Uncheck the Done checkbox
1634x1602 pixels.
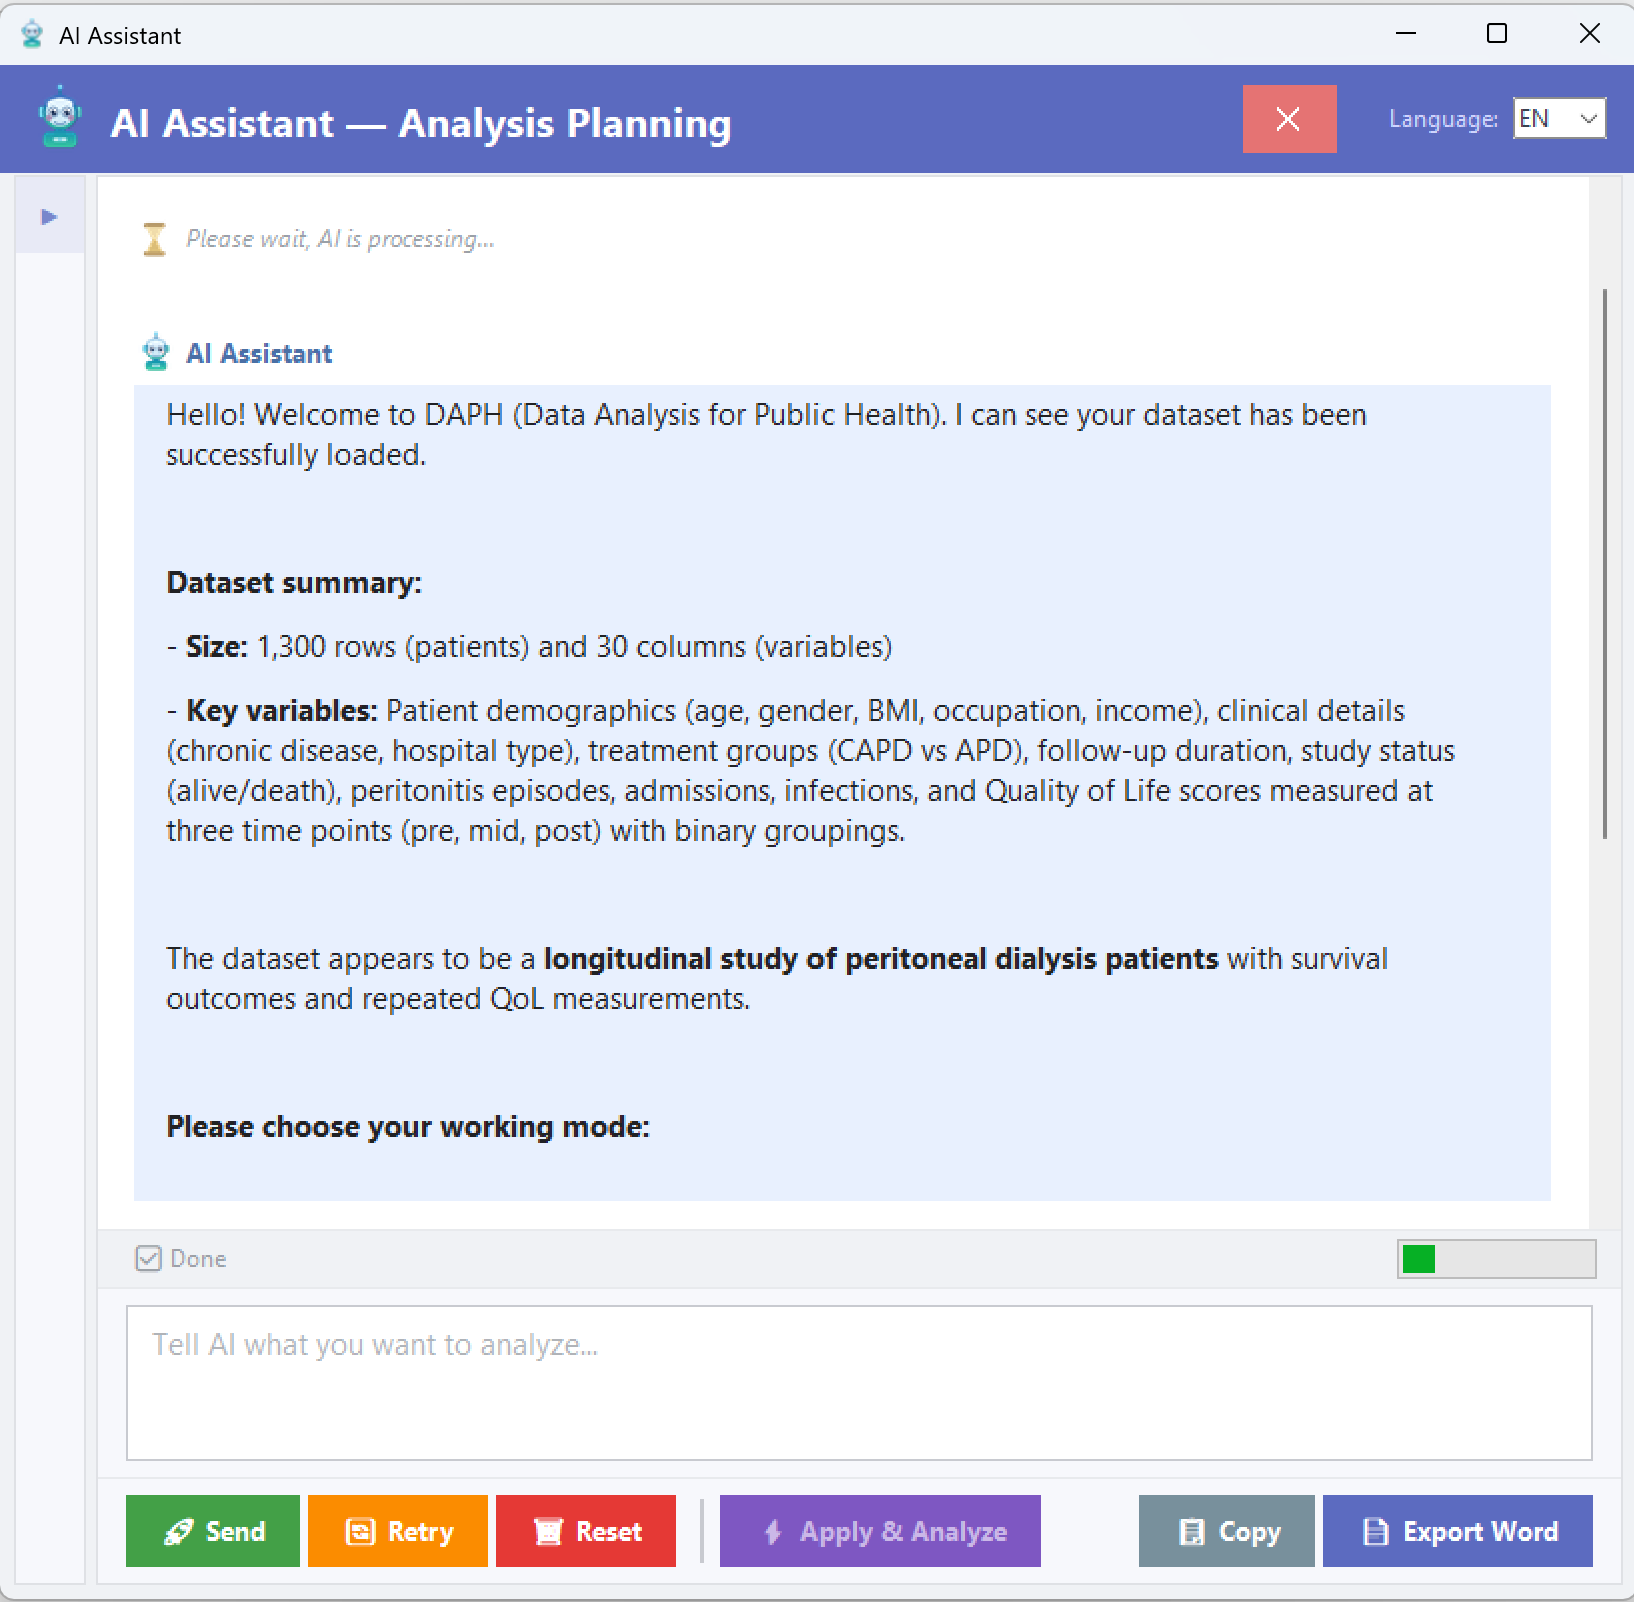click(148, 1258)
